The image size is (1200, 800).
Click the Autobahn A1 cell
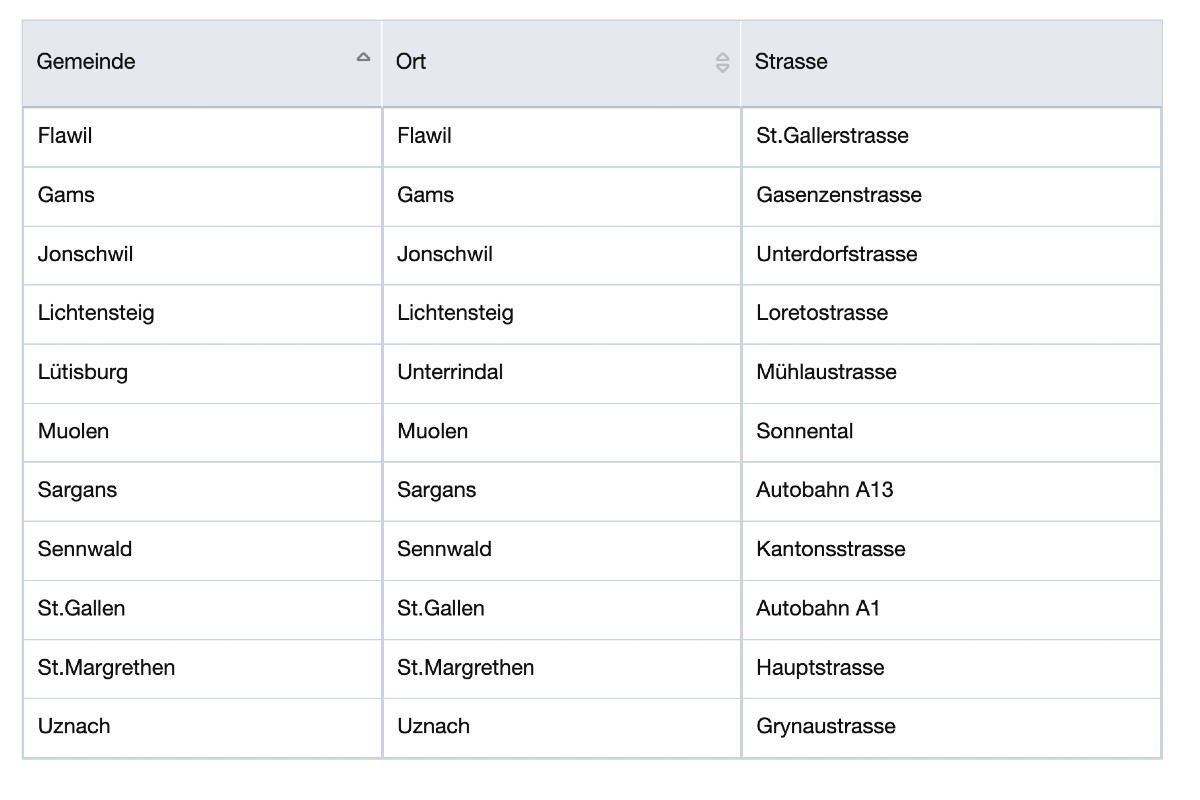click(818, 608)
